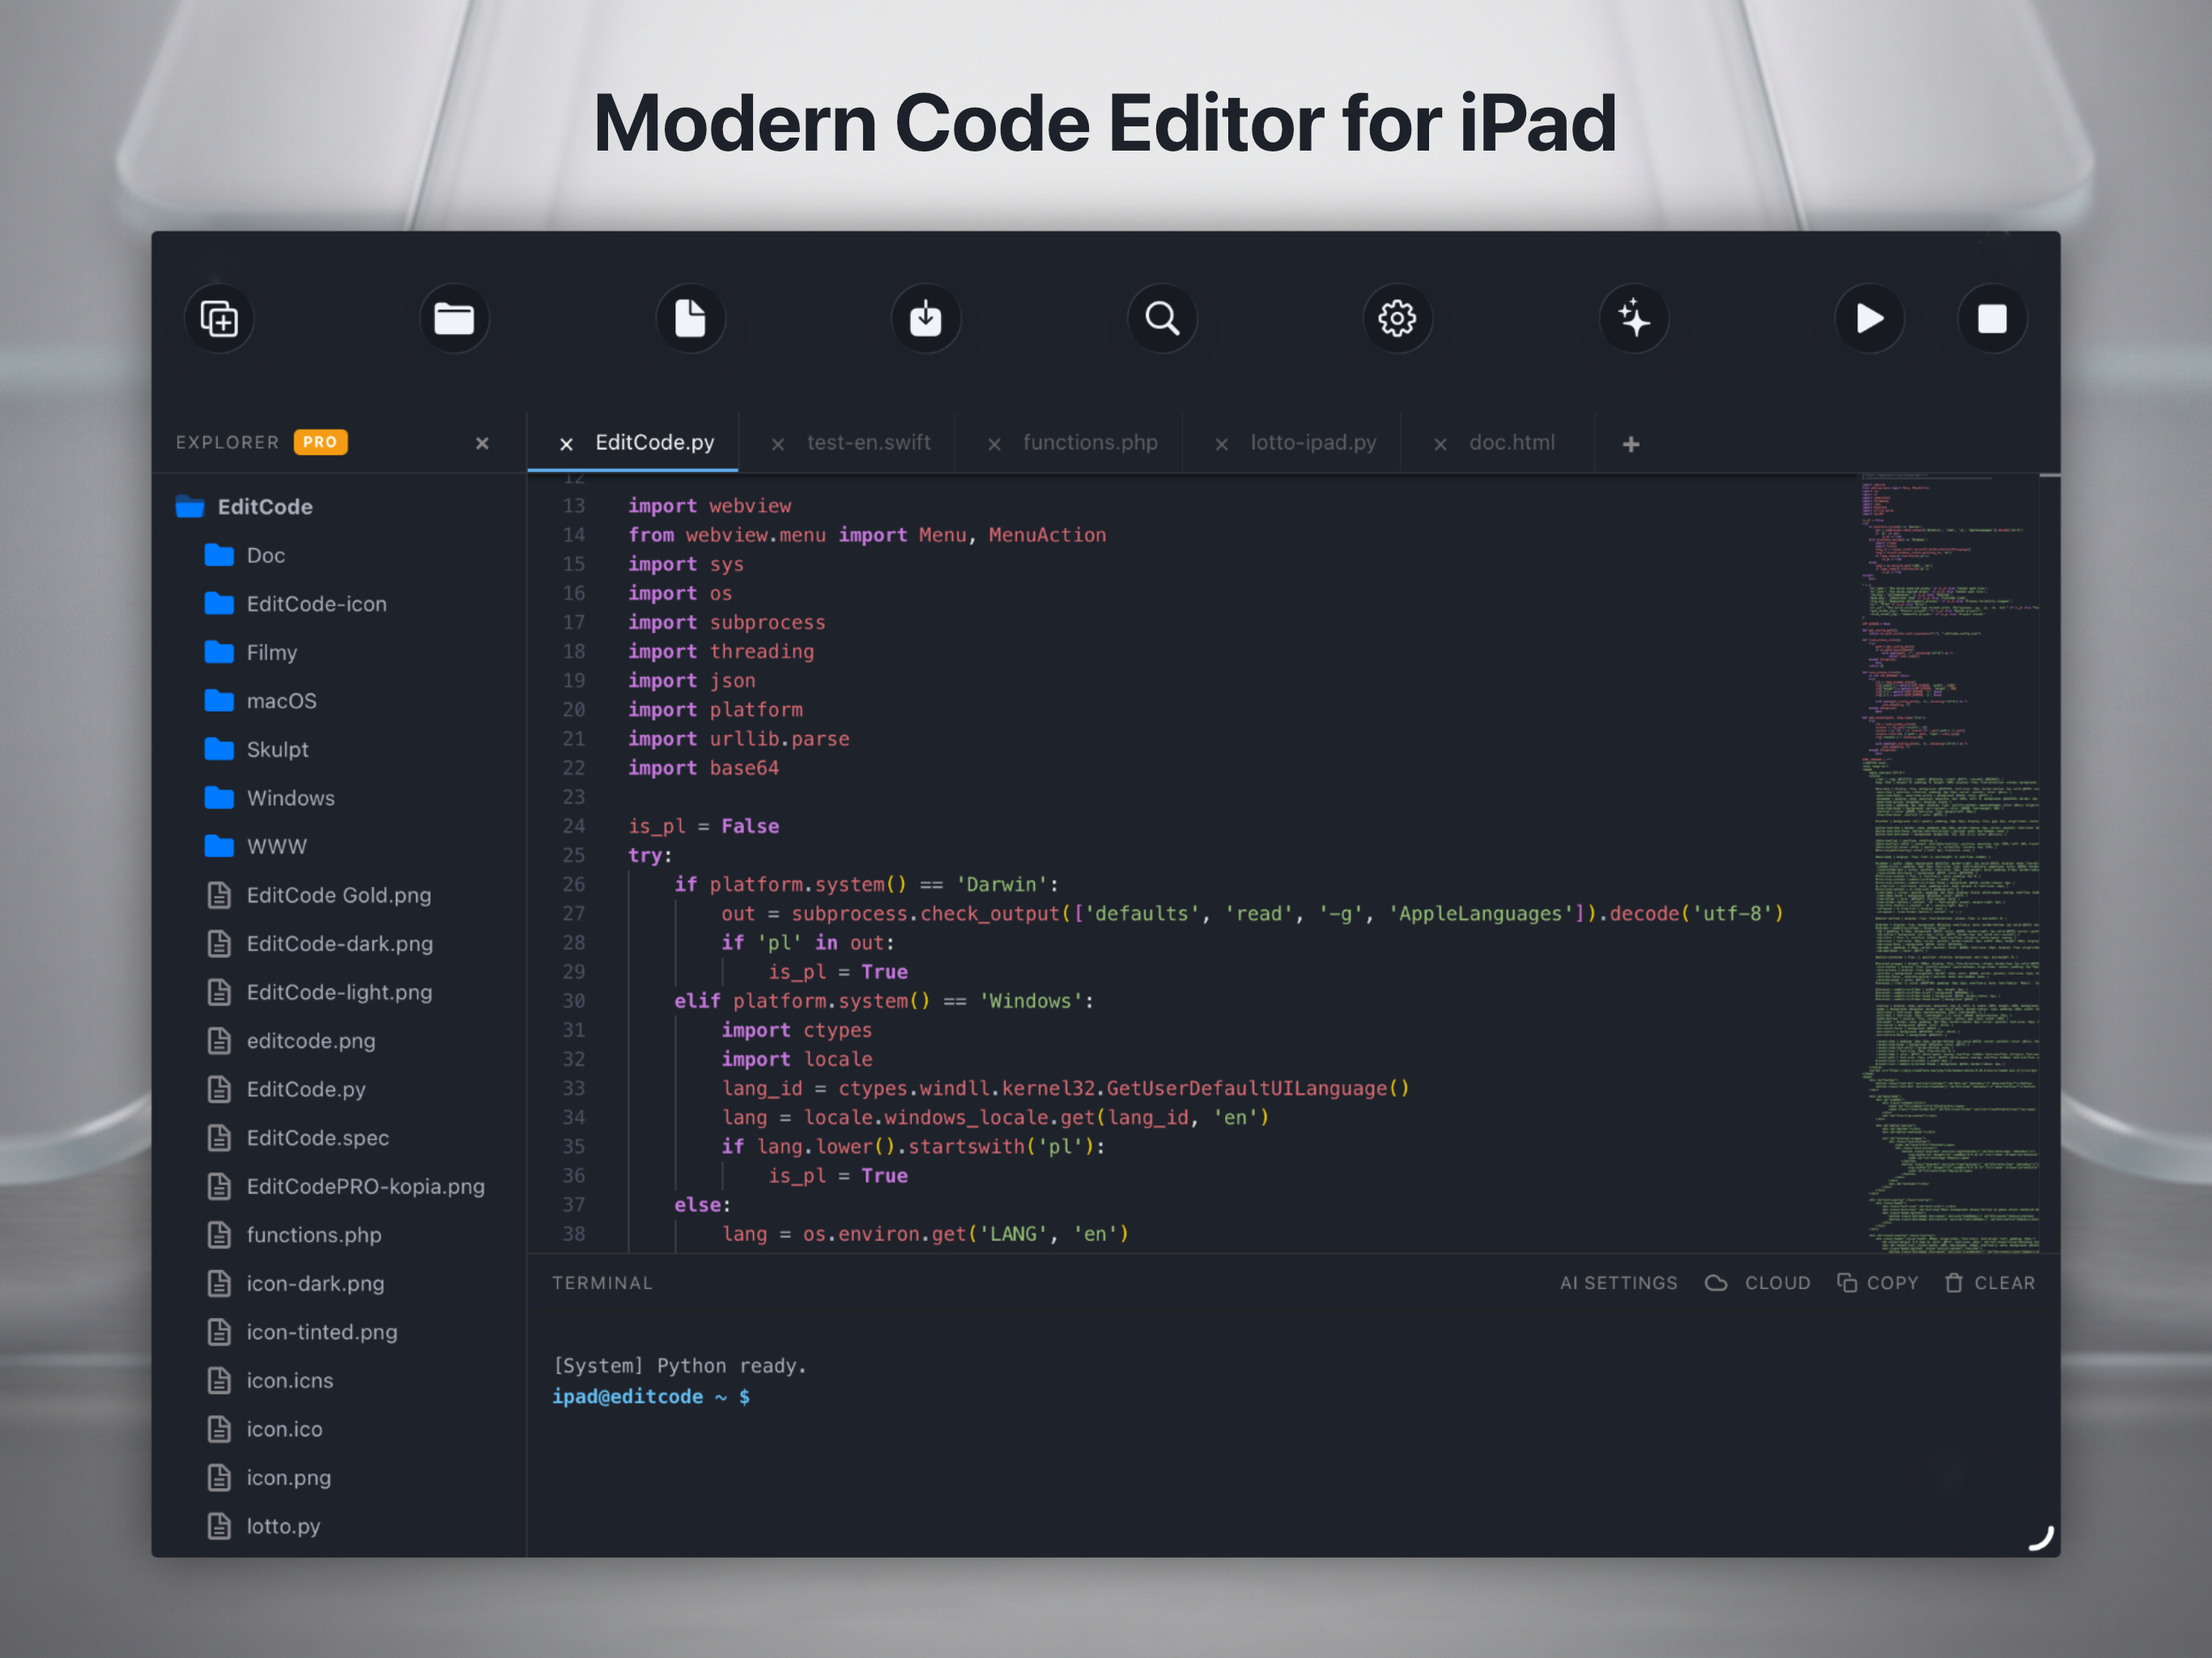Image resolution: width=2212 pixels, height=1658 pixels.
Task: Click the terminal prompt line
Action: point(651,1397)
